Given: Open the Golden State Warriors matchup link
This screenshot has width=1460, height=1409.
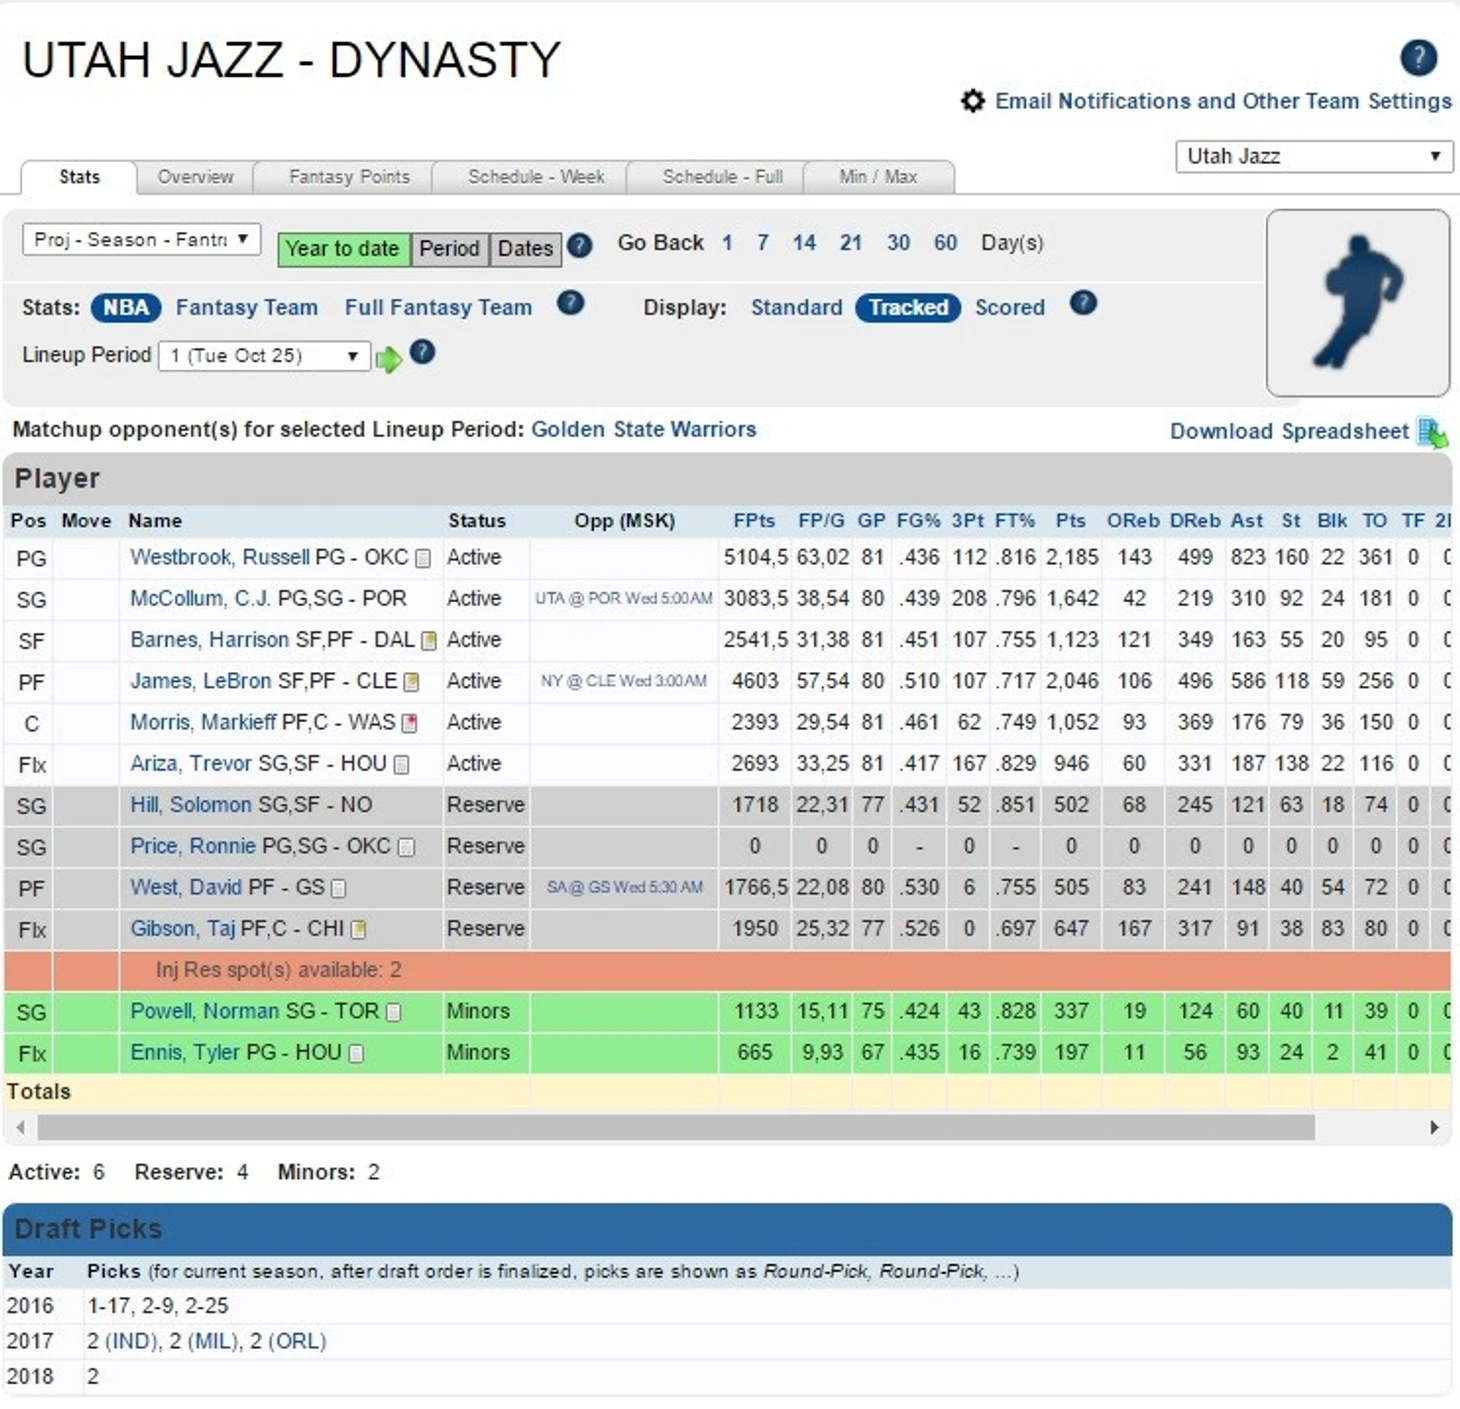Looking at the screenshot, I should point(643,430).
